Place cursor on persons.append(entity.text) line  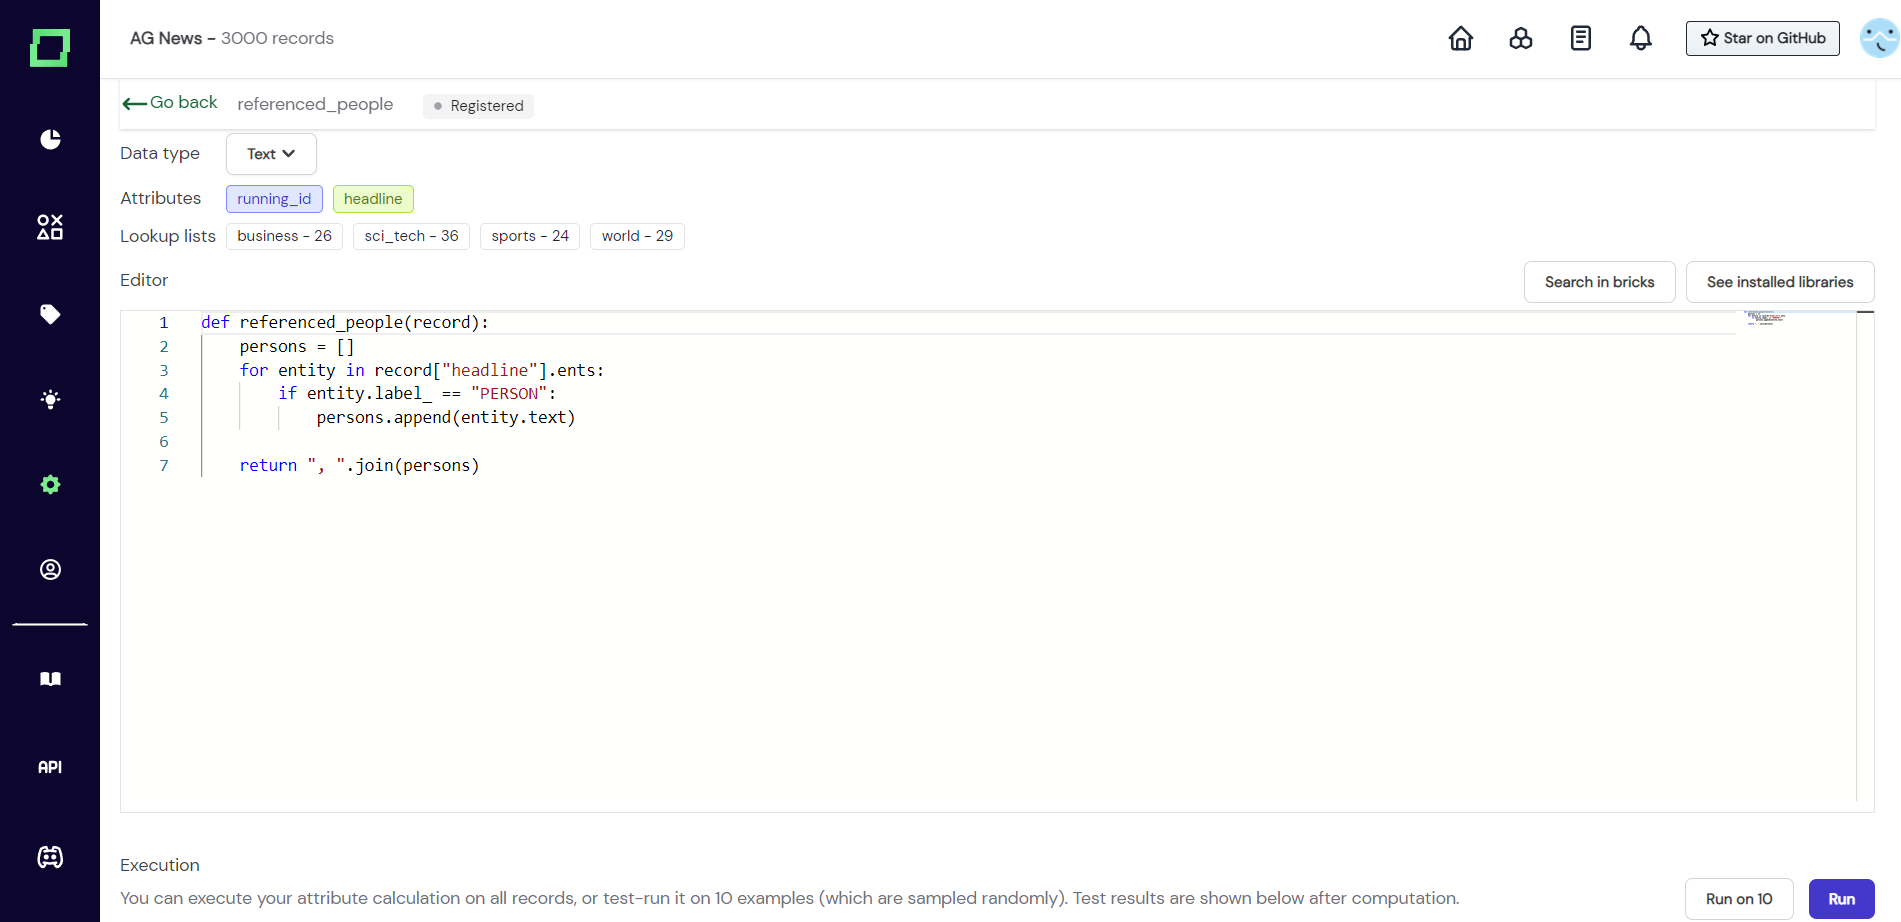(x=446, y=418)
